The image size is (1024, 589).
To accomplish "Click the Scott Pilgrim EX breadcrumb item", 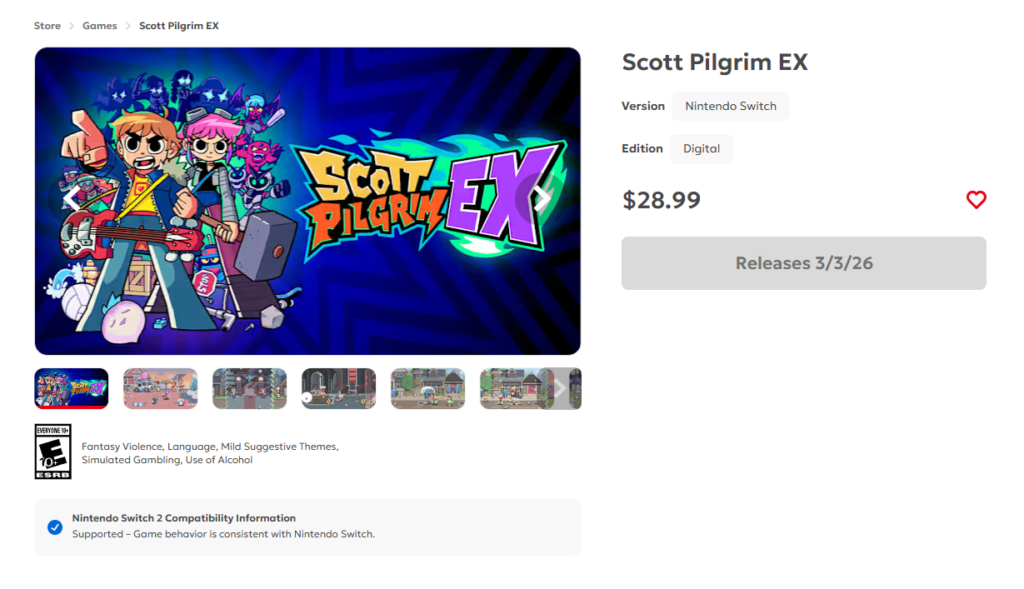I will [179, 26].
